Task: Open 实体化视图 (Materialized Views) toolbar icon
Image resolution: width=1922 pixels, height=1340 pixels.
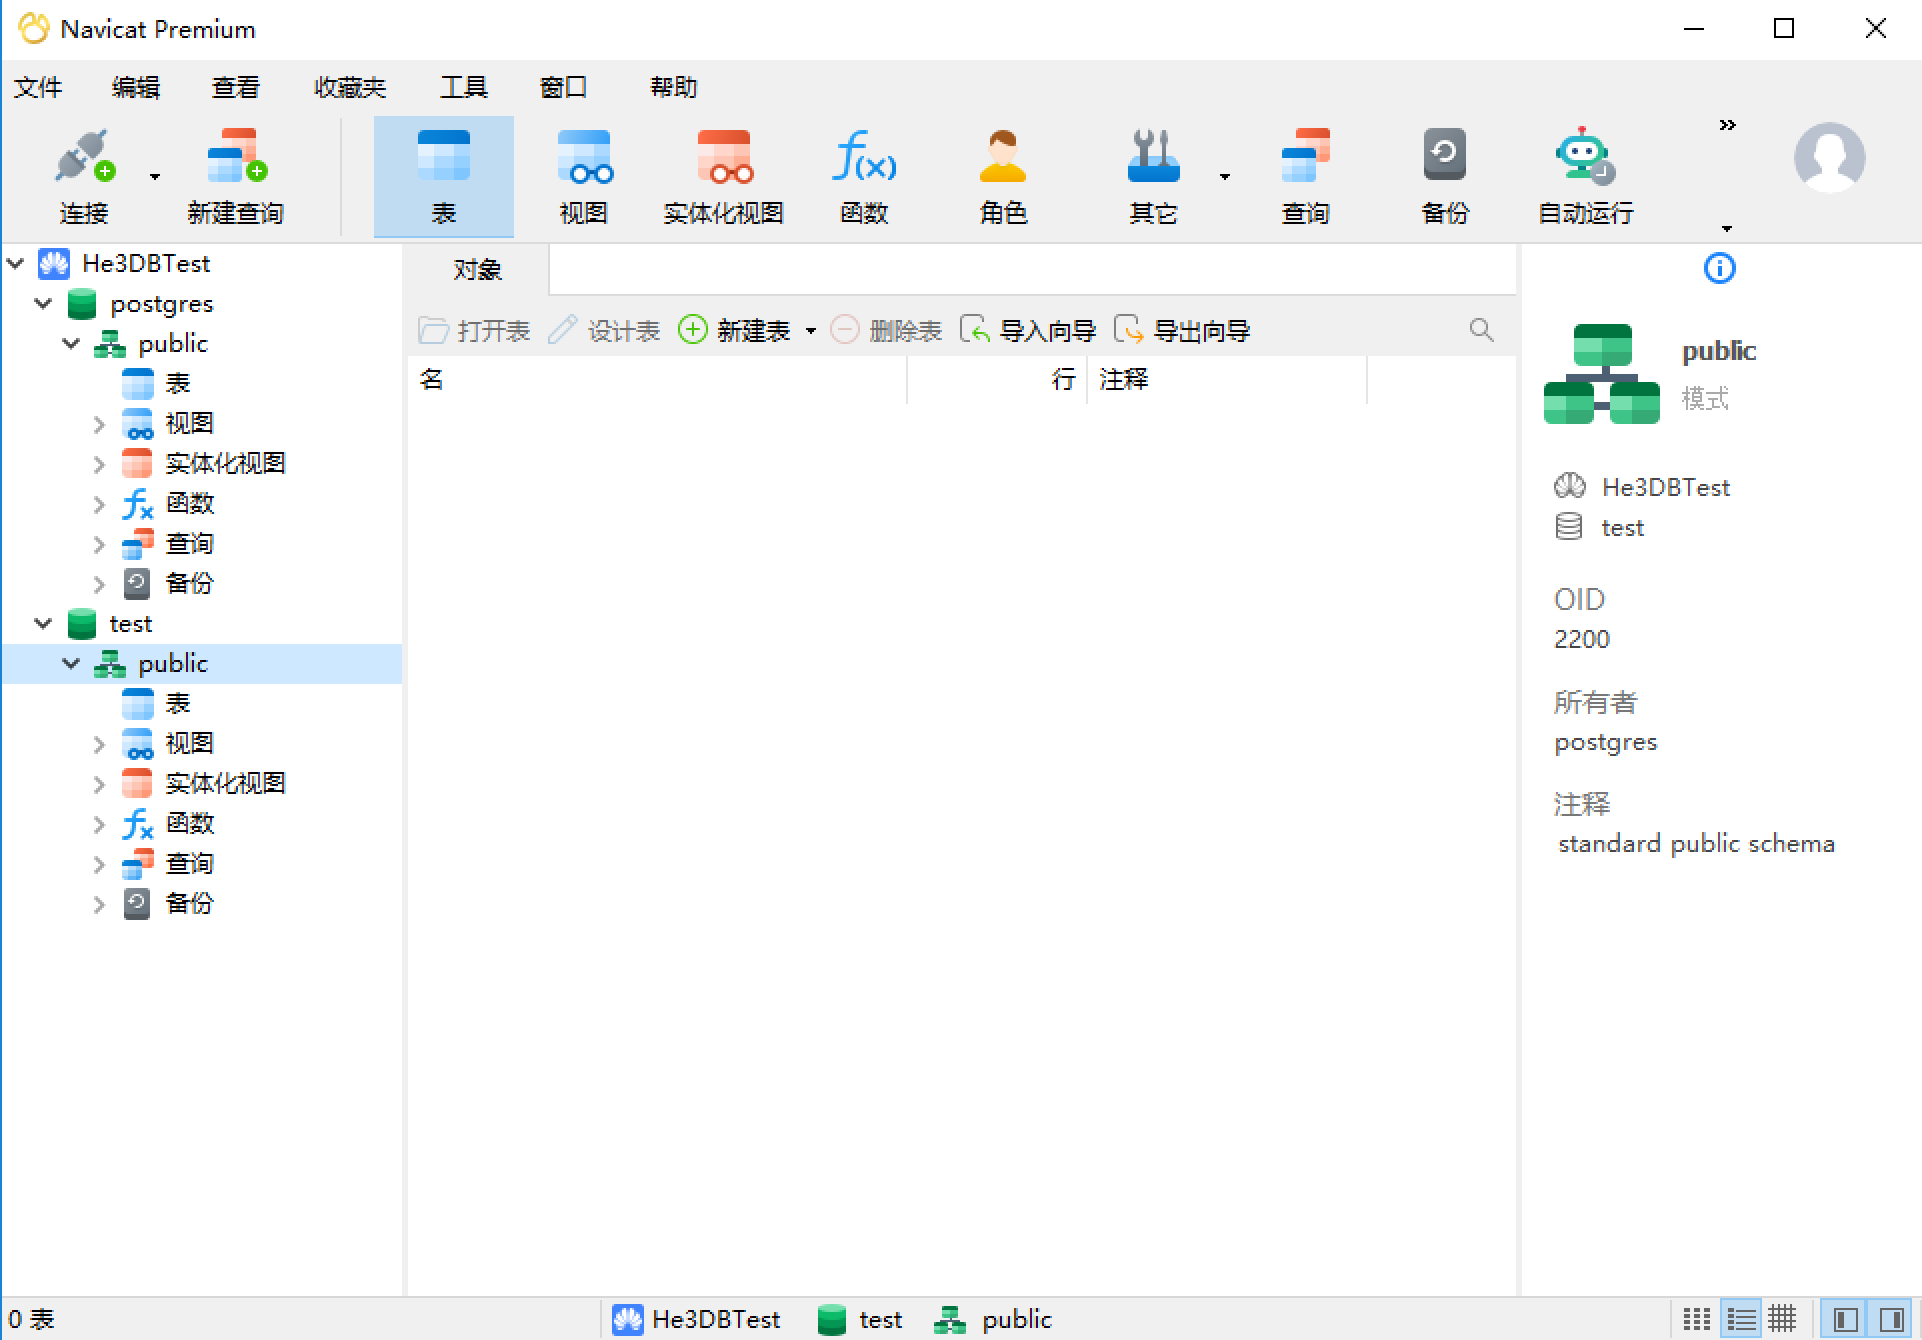Action: click(x=723, y=175)
